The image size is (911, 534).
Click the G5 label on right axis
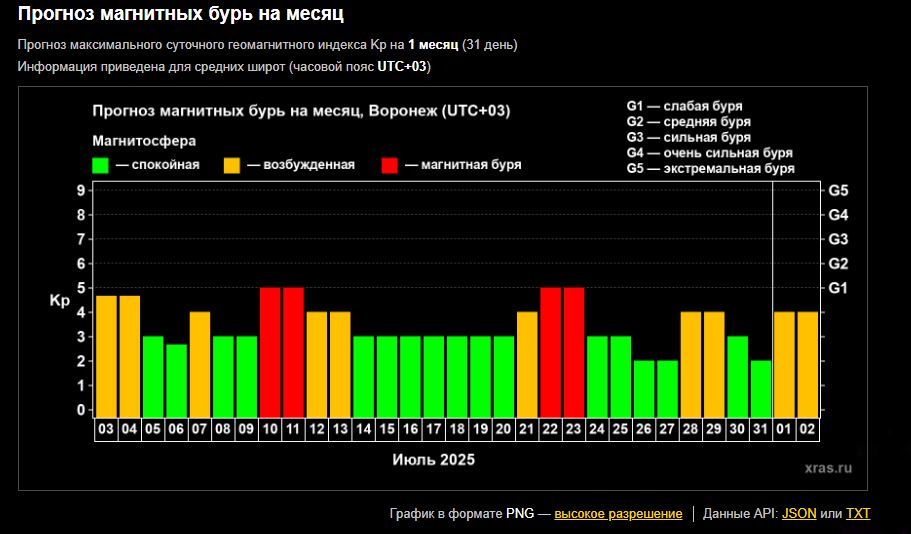click(838, 190)
